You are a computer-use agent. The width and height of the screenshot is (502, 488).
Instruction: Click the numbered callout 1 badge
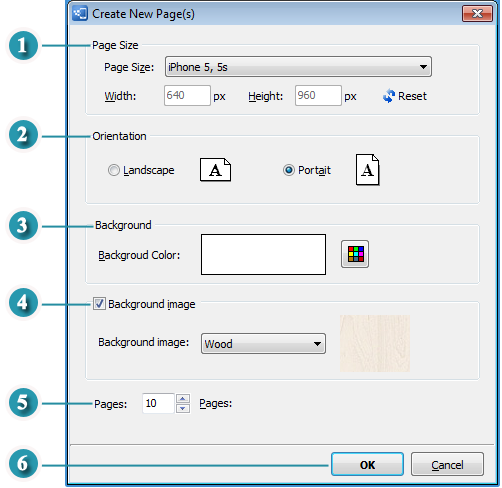(x=23, y=45)
